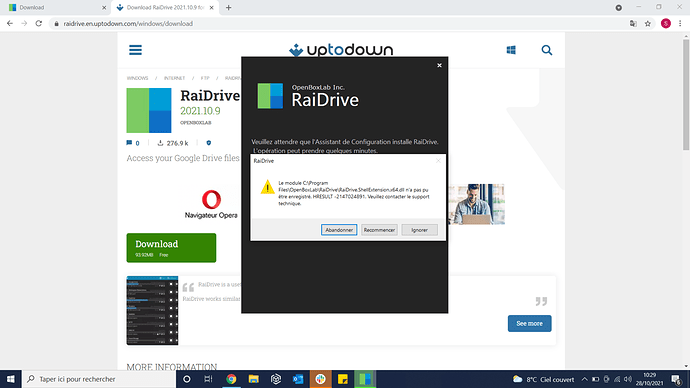Open the taskbar clock and date

point(650,379)
